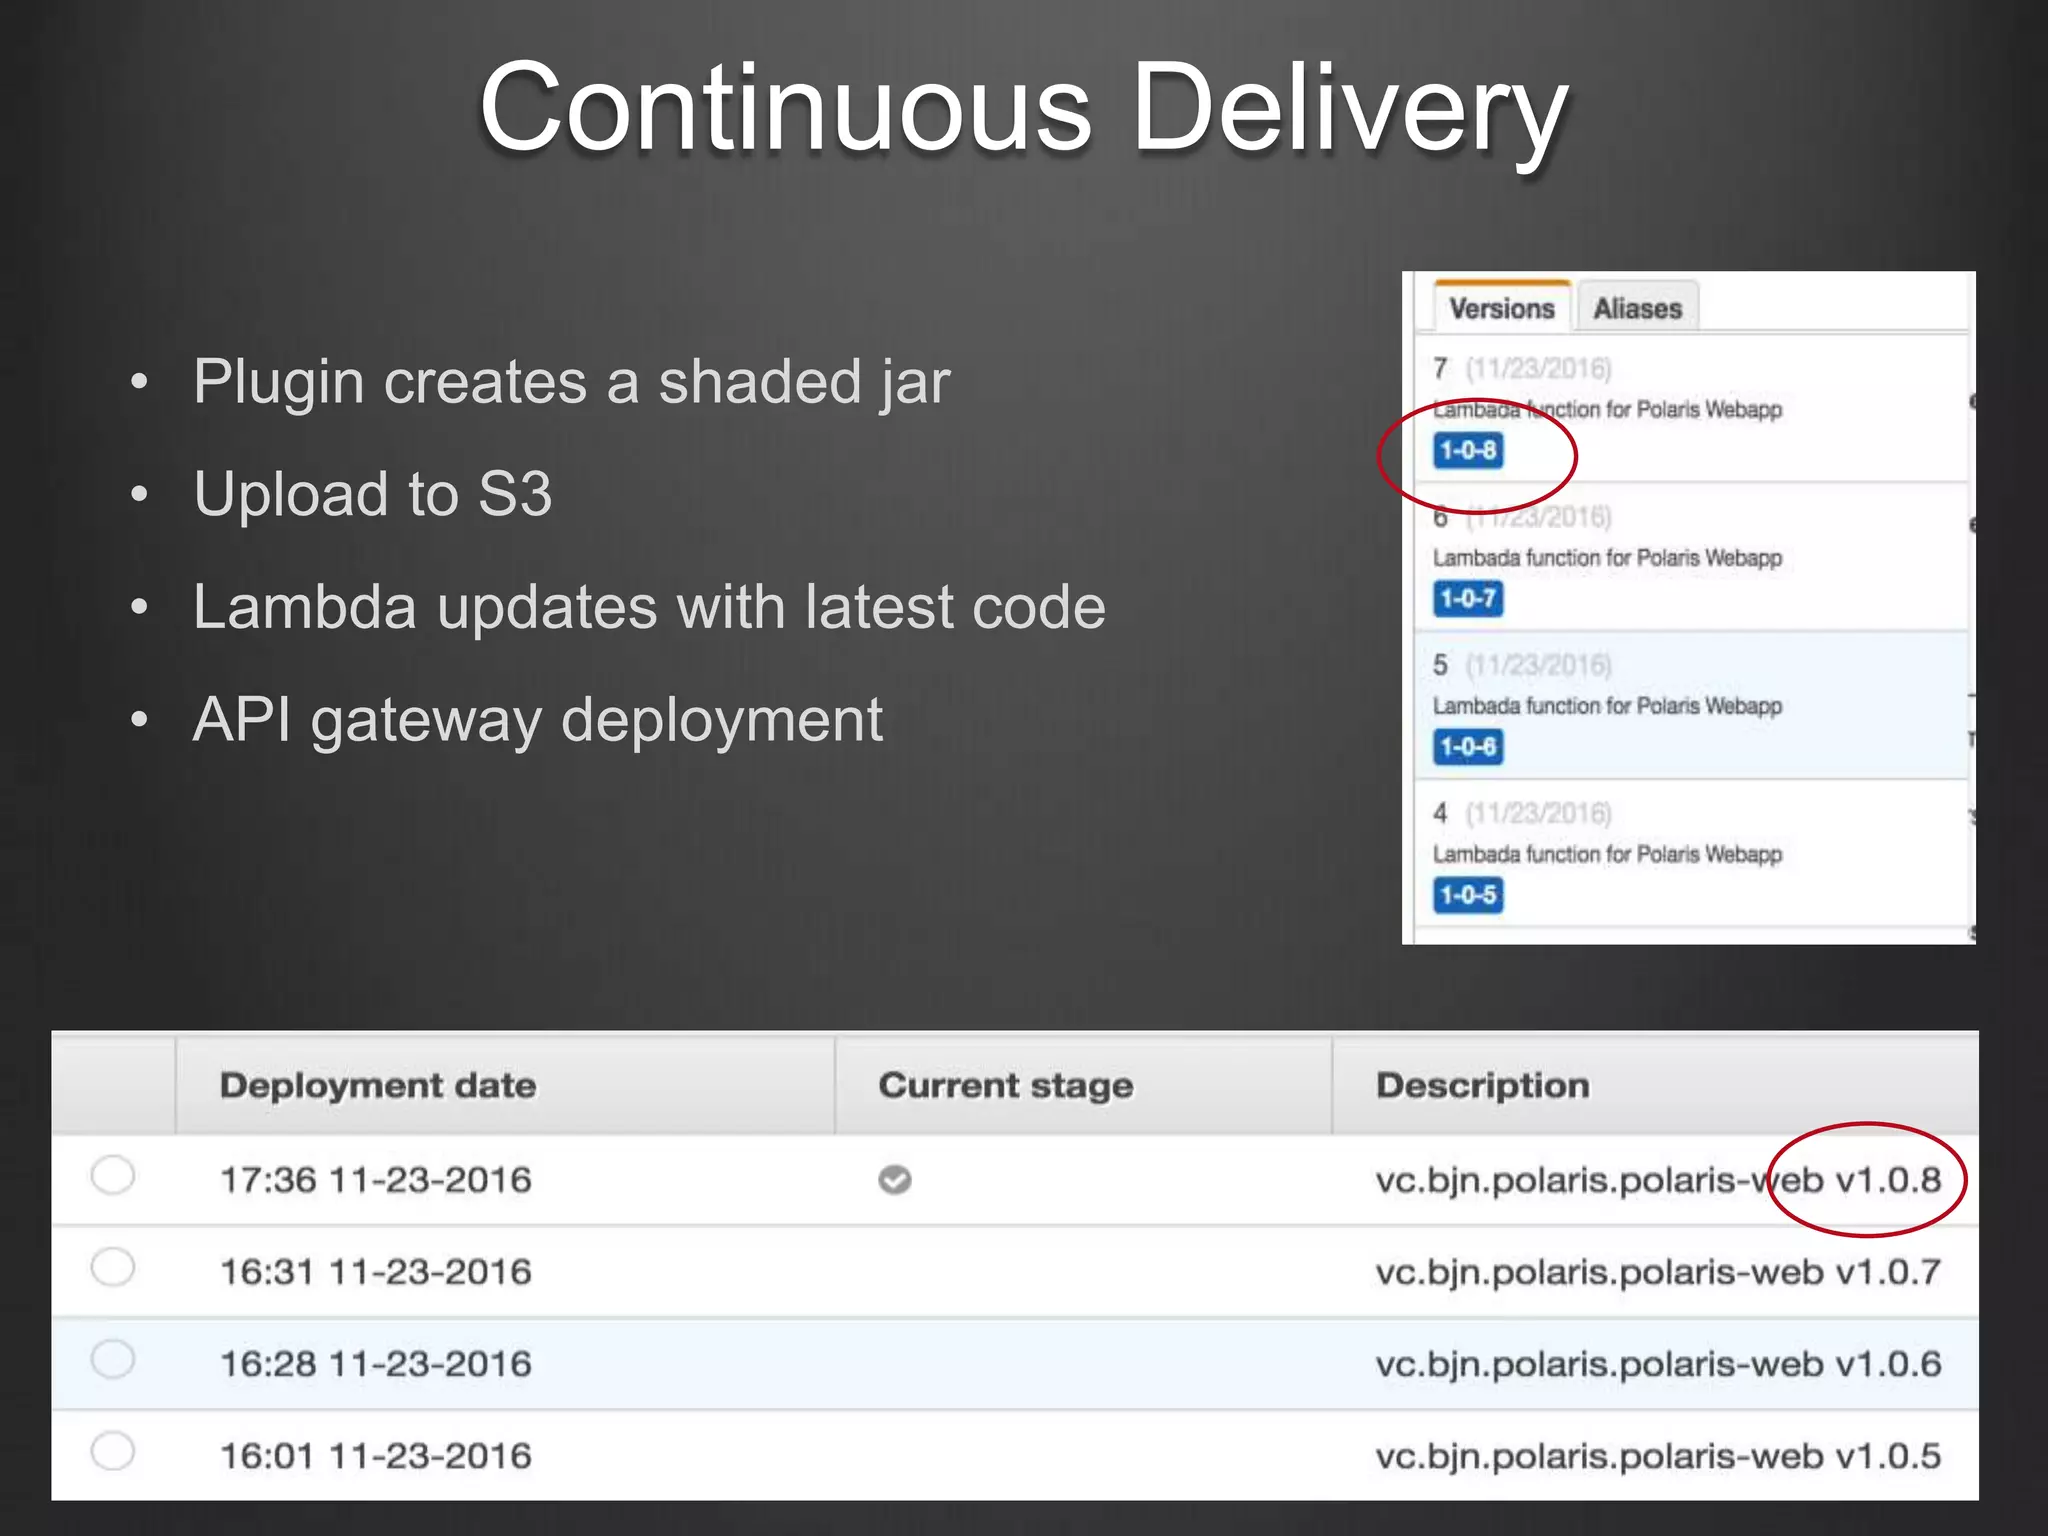Click the Current stage column header
2048x1536 pixels.
pos(1084,1086)
